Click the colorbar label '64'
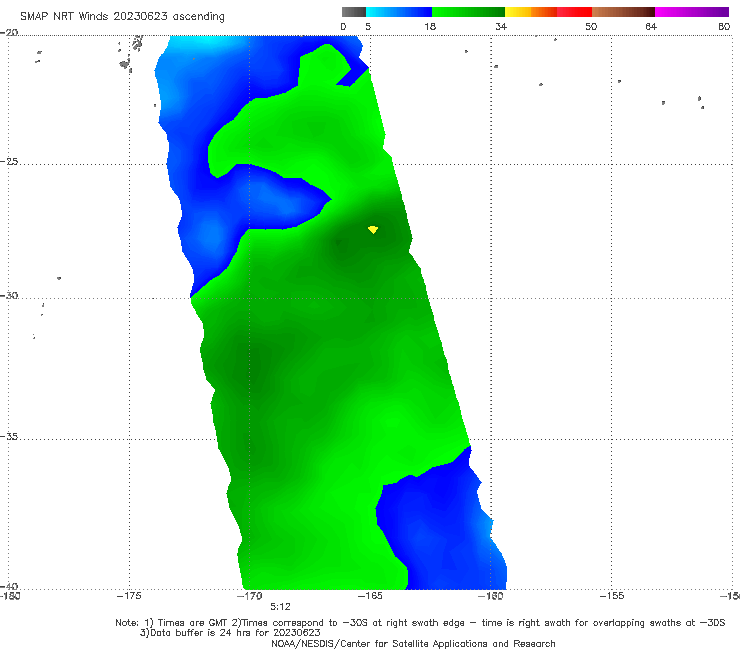This screenshot has width=740, height=650. (x=651, y=26)
